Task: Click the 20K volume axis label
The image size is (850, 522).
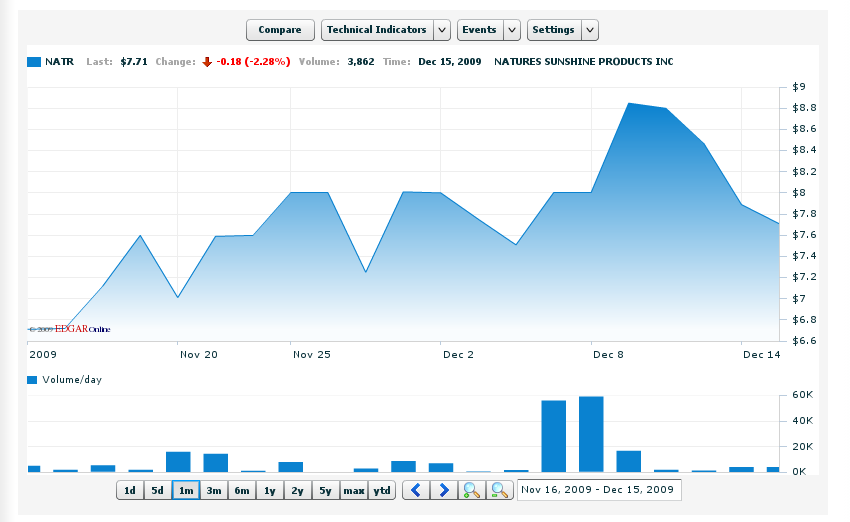Action: (x=803, y=447)
